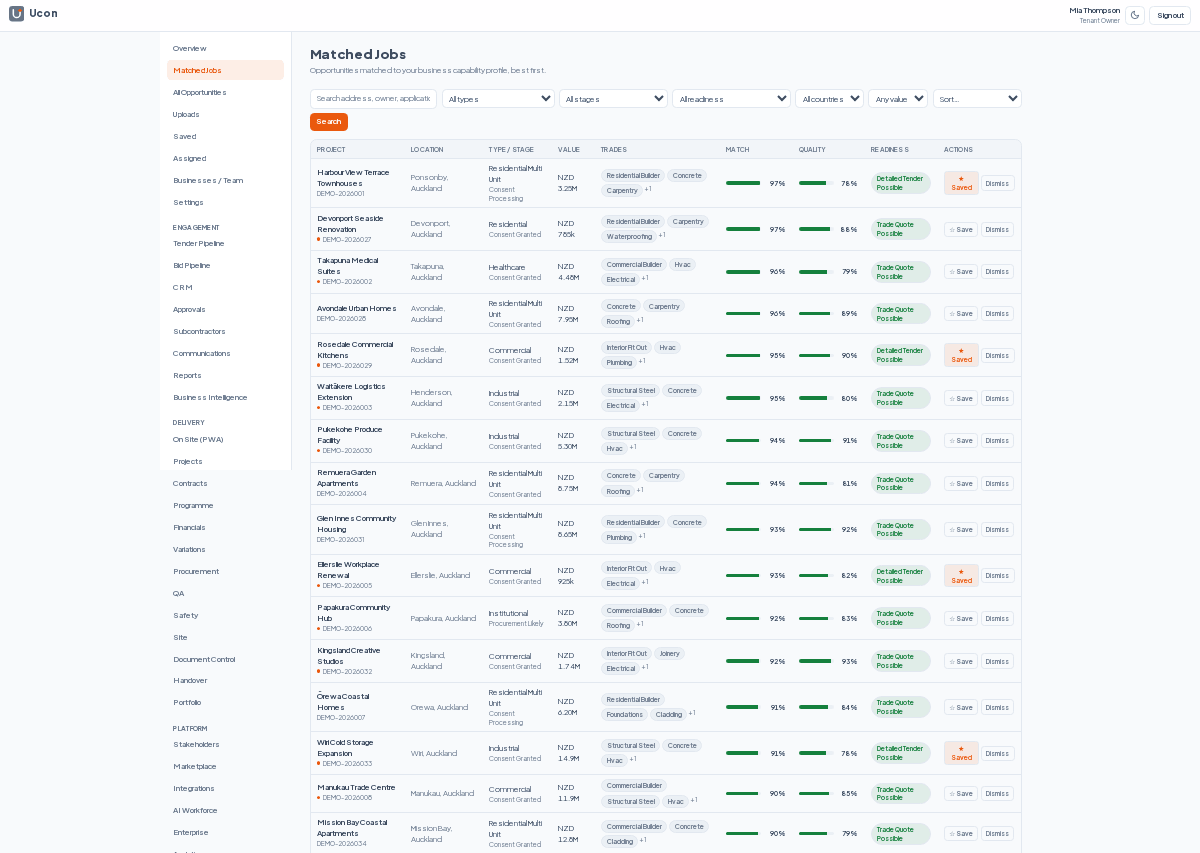
Task: Click the Ucon logo icon
Action: tap(16, 14)
